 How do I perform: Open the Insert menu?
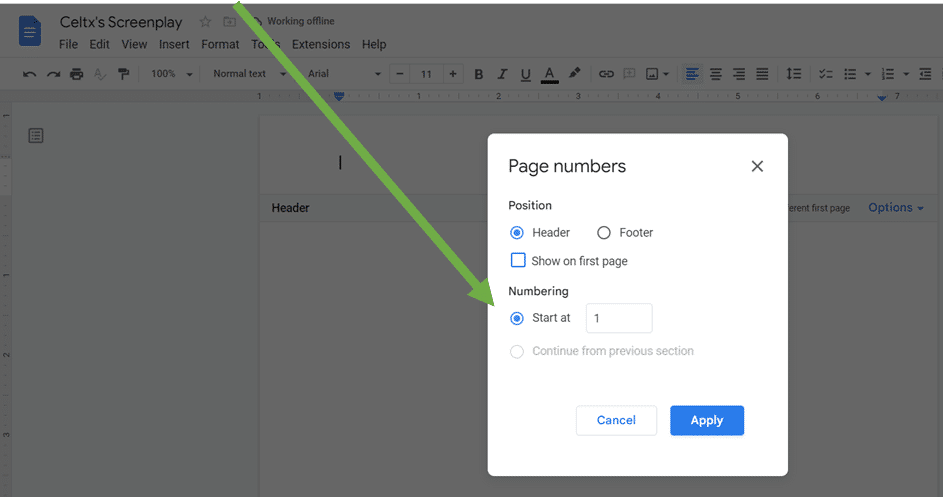174,45
